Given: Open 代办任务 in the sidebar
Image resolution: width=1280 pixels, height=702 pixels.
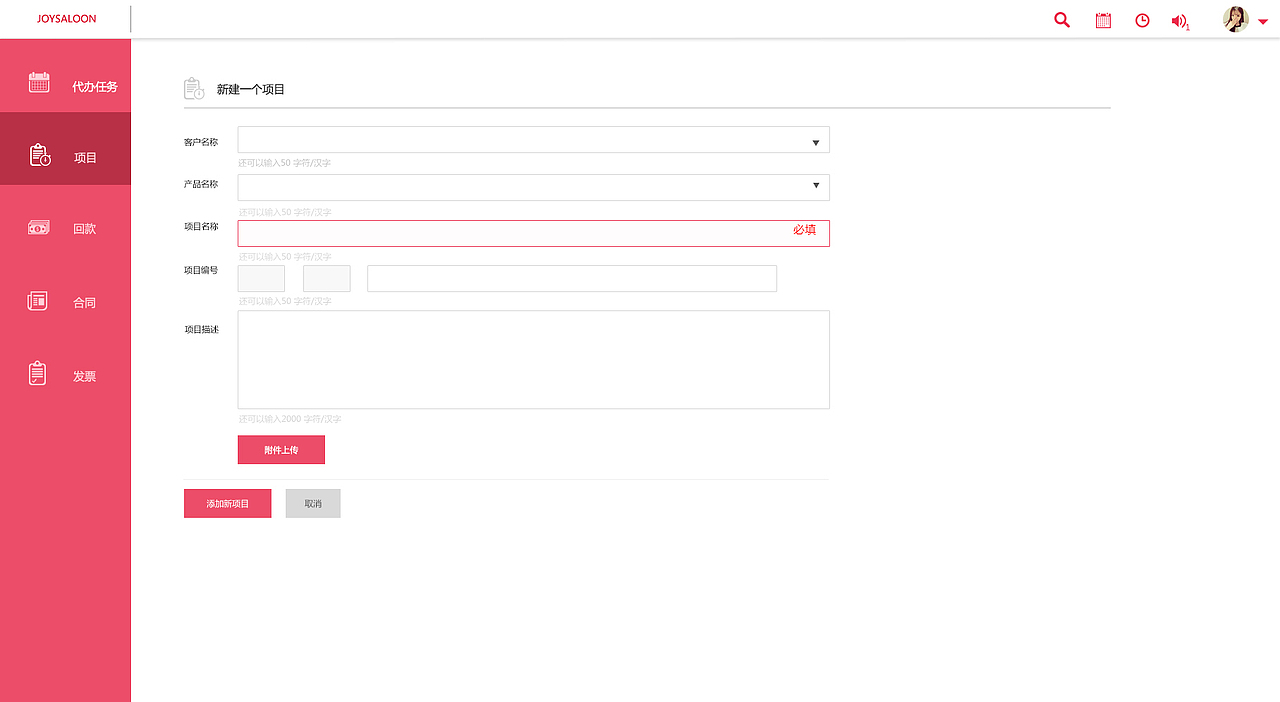Looking at the screenshot, I should point(66,86).
